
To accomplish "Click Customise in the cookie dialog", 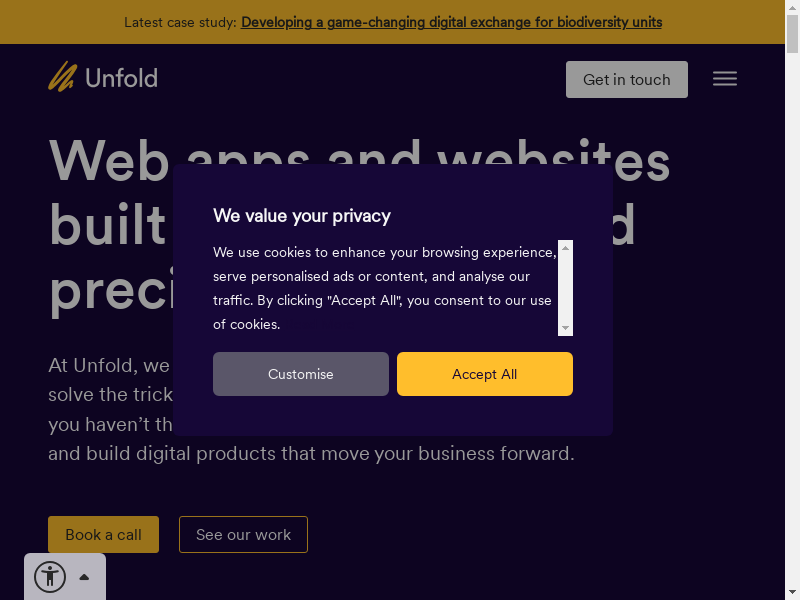I will (x=300, y=374).
